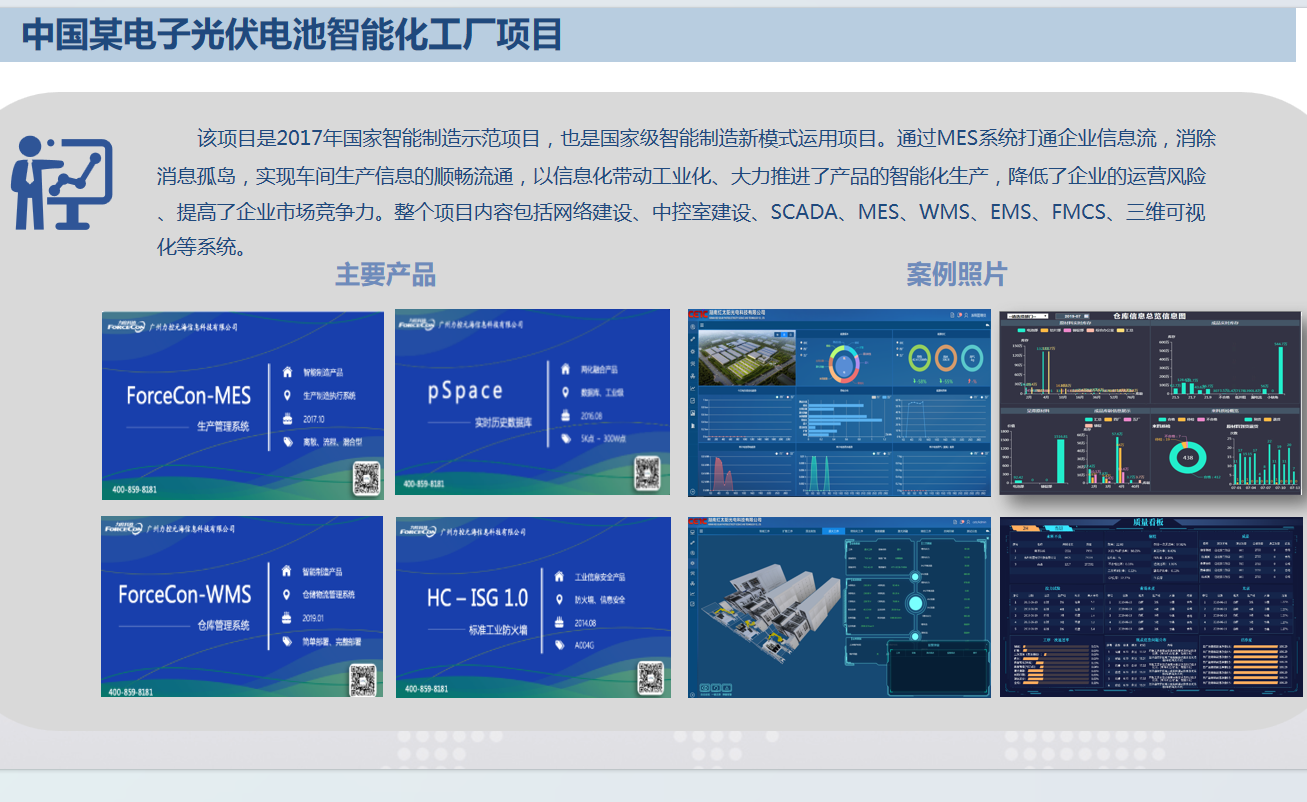Select the ForceCon-MES product card thumbnail
Viewport: 1307px width, 802px height.
point(242,405)
